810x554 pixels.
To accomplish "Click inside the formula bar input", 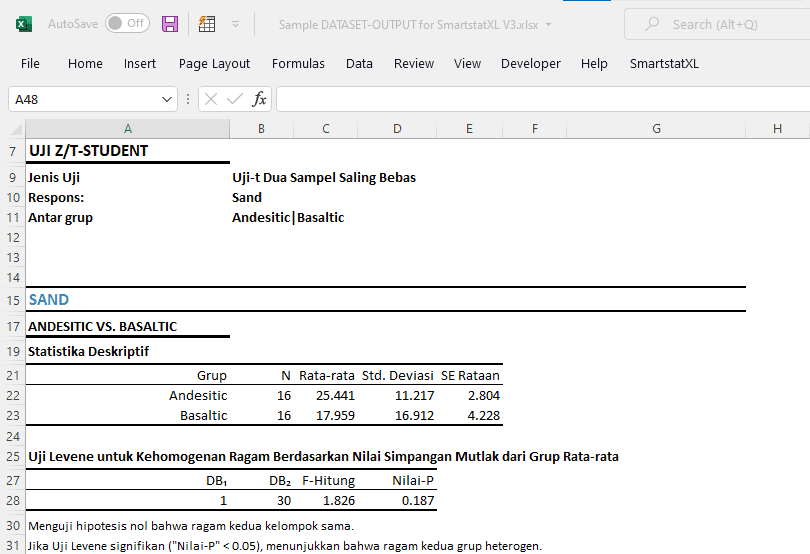I will point(540,99).
